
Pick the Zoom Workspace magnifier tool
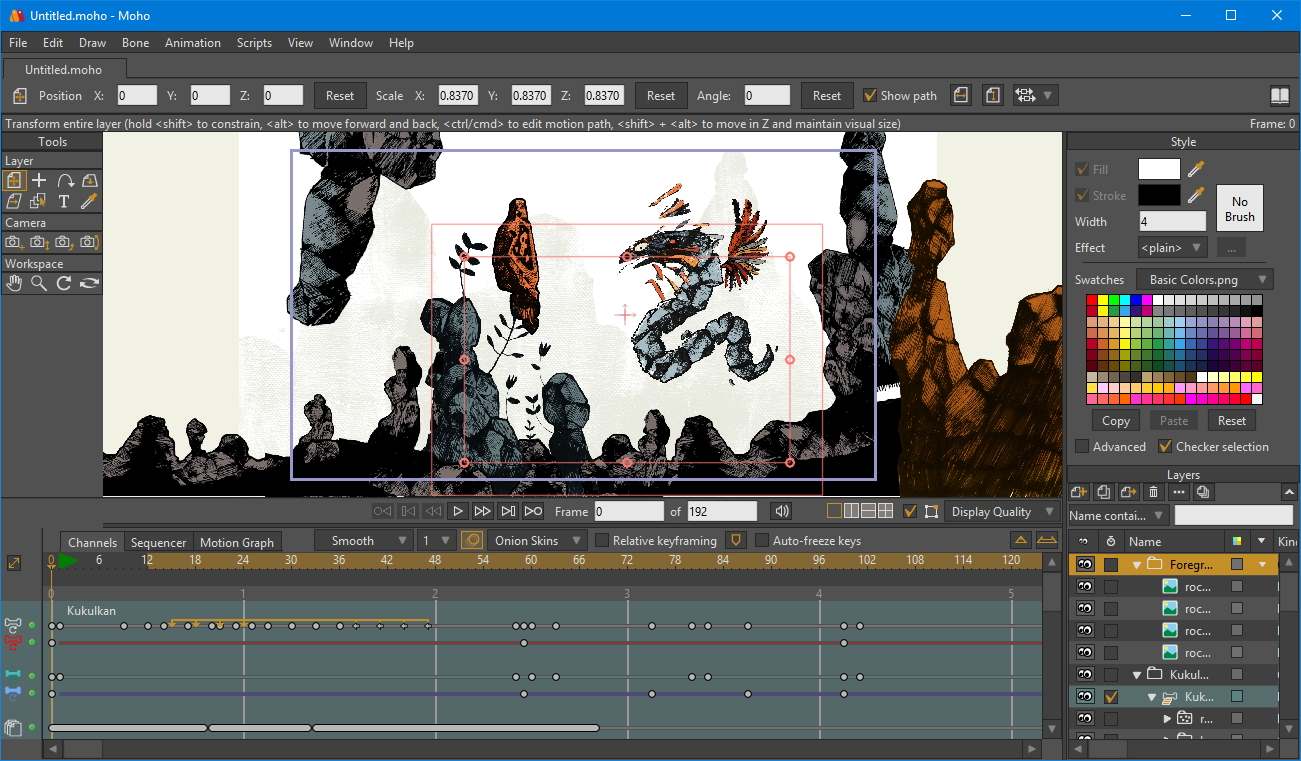tap(39, 283)
